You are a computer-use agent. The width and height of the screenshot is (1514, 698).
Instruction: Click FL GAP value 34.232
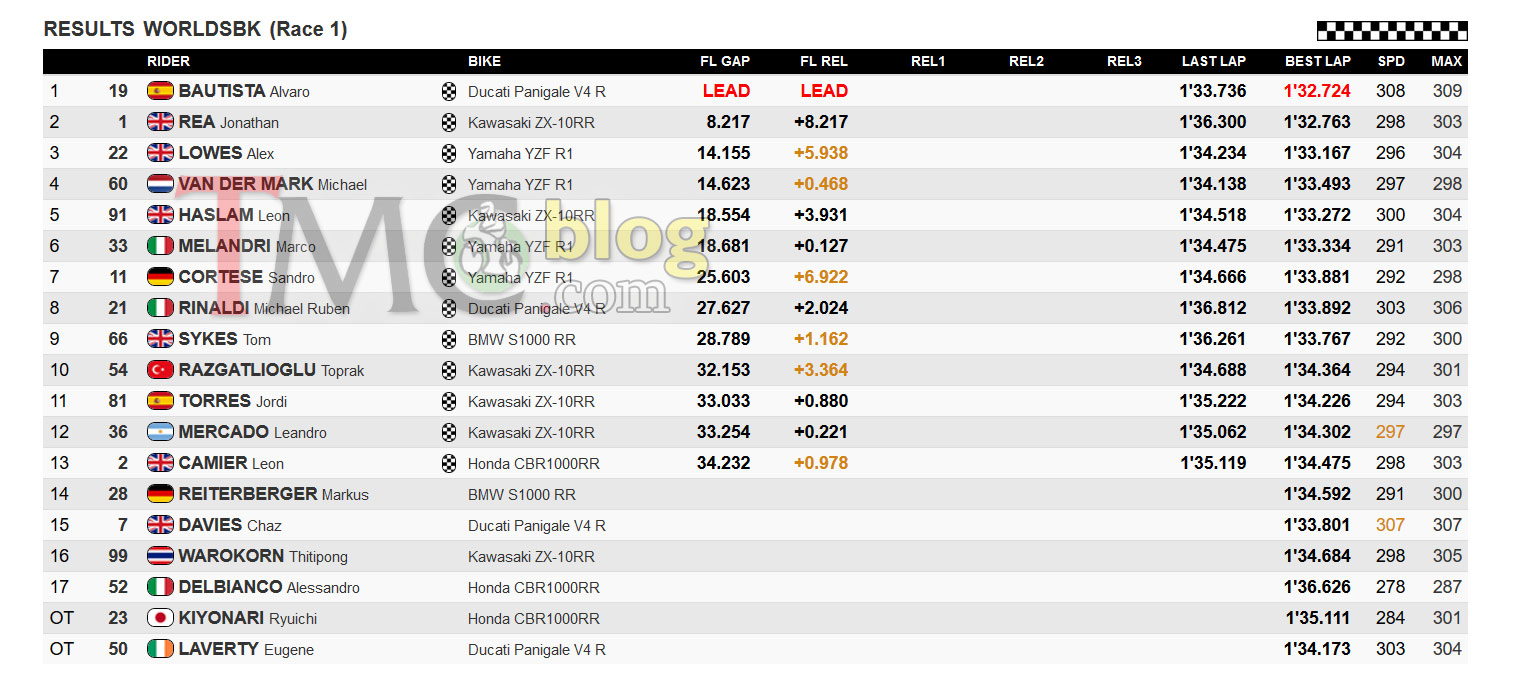pos(723,463)
